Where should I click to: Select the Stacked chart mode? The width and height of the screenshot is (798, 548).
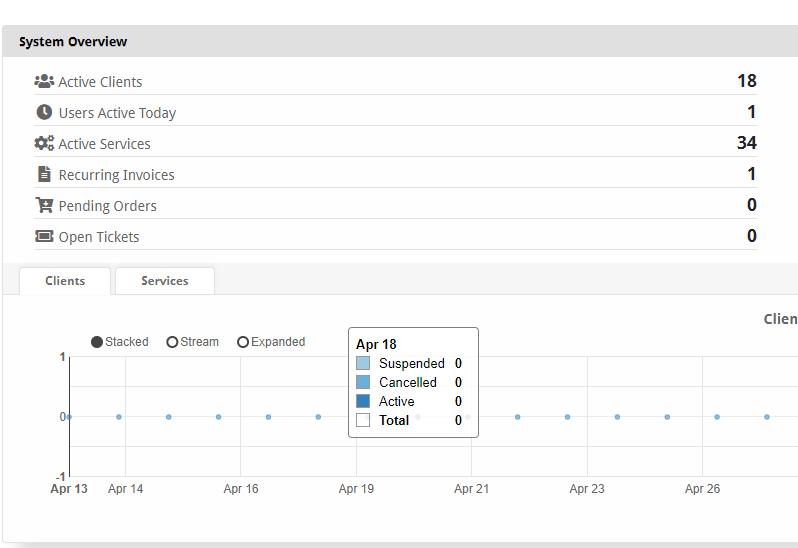(120, 342)
